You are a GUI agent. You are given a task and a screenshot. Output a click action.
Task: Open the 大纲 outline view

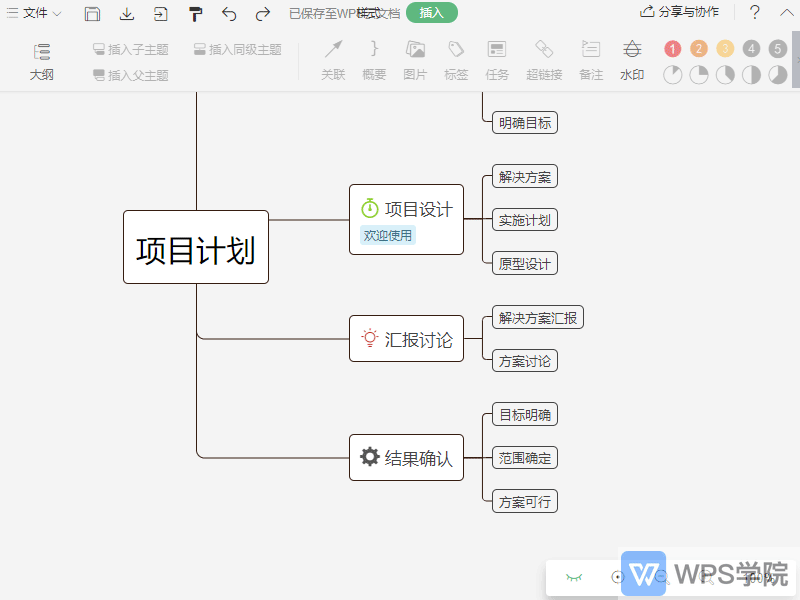[41, 62]
